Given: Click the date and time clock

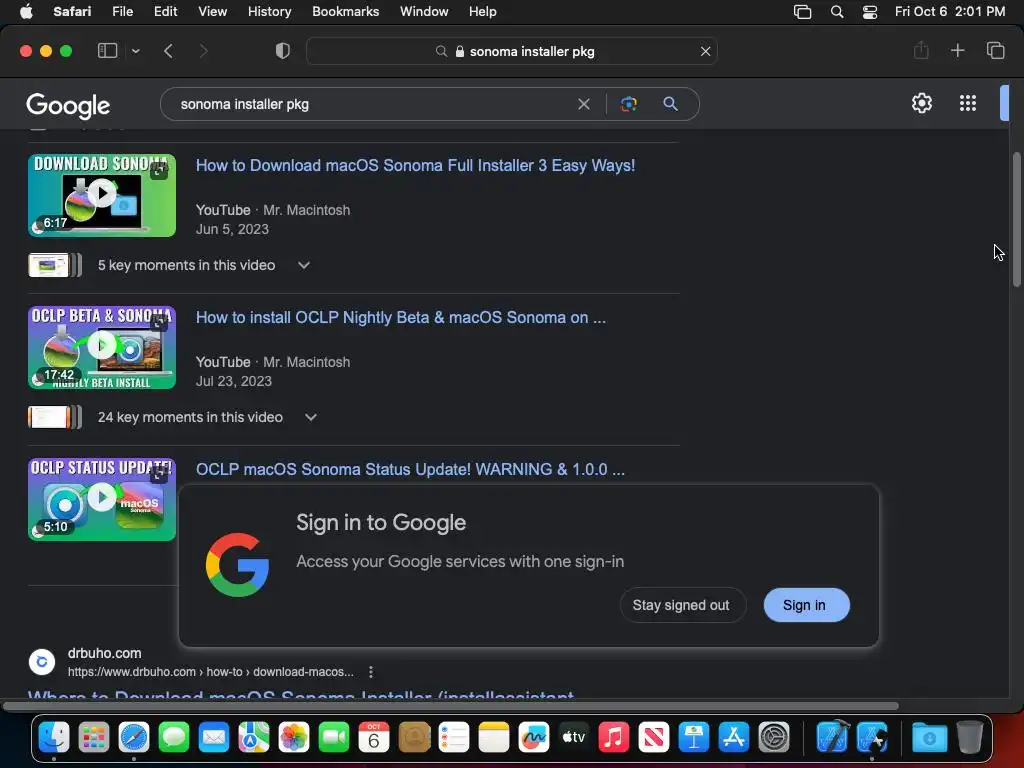Looking at the screenshot, I should pyautogui.click(x=950, y=11).
